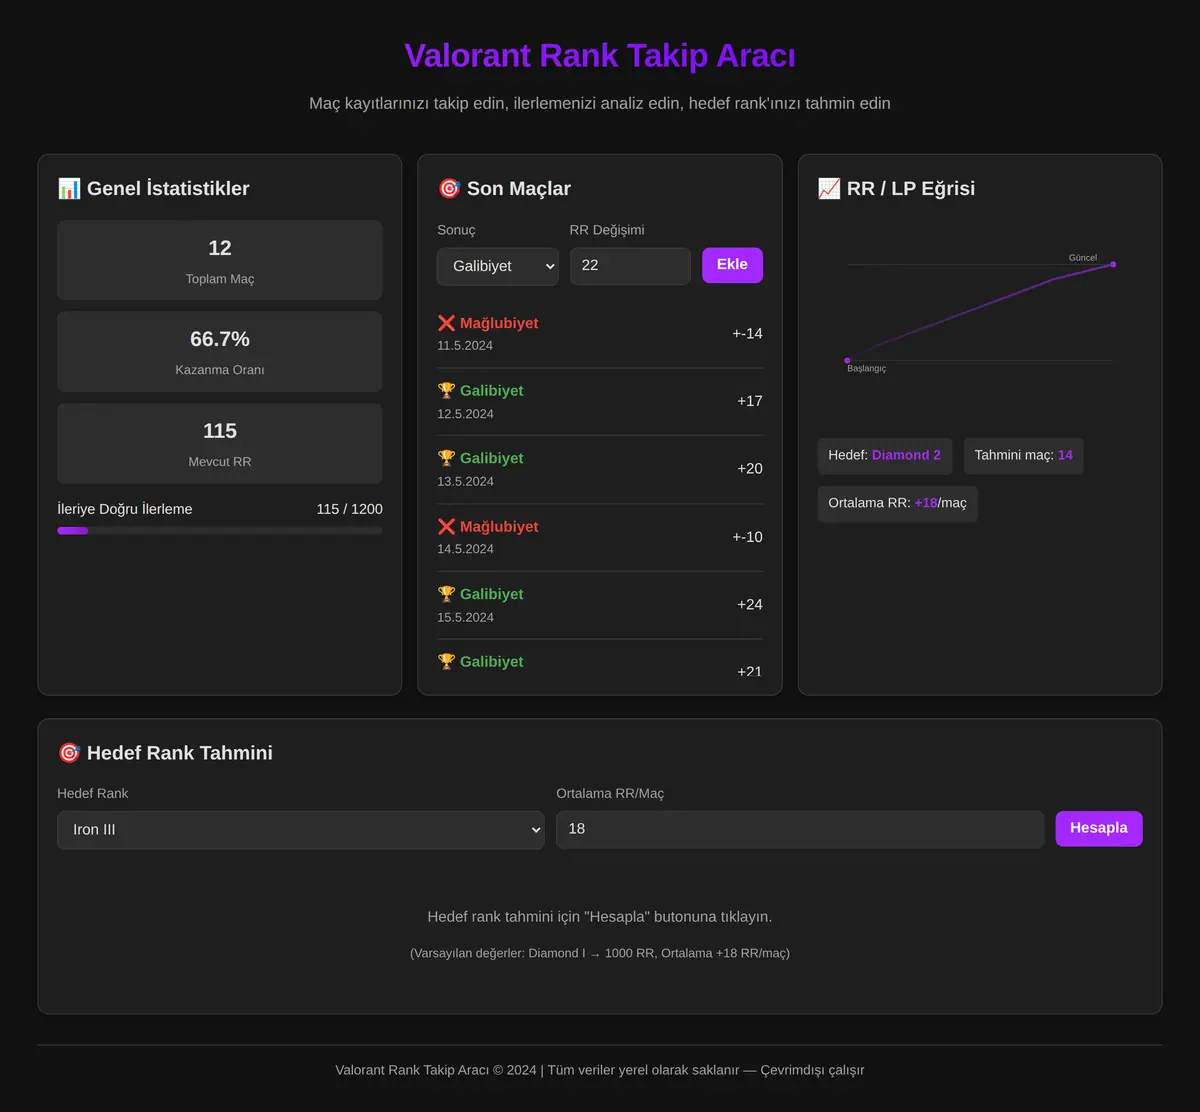Click the 115 / 1200 progress value
The height and width of the screenshot is (1112, 1200).
[x=349, y=509]
